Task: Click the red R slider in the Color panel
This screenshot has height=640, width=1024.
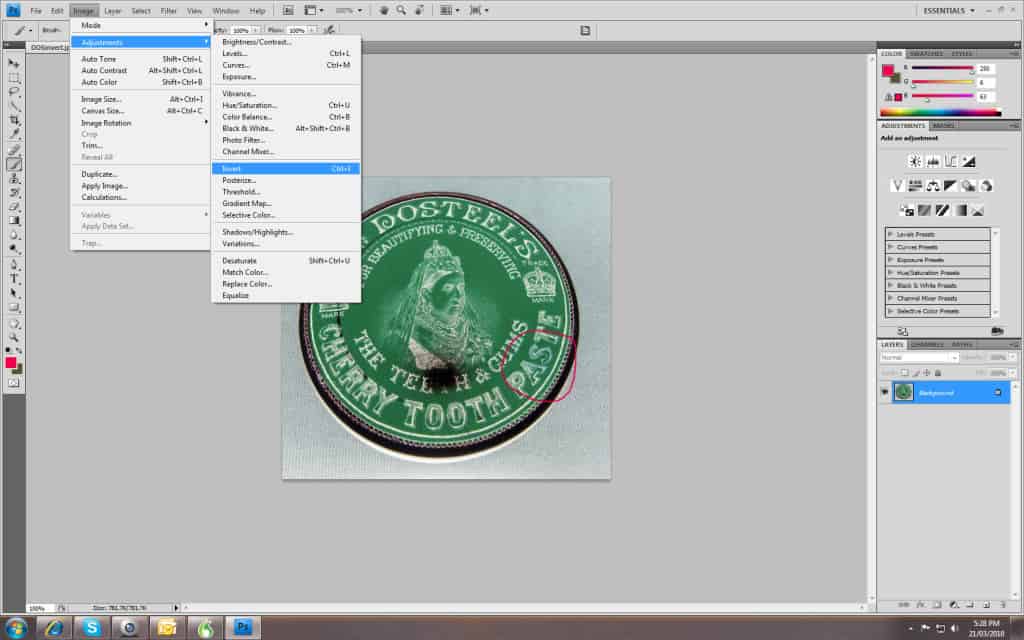Action: 942,69
